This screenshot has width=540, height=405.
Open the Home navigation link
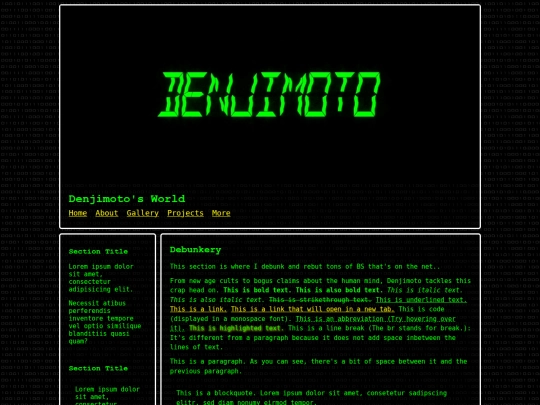pos(77,213)
